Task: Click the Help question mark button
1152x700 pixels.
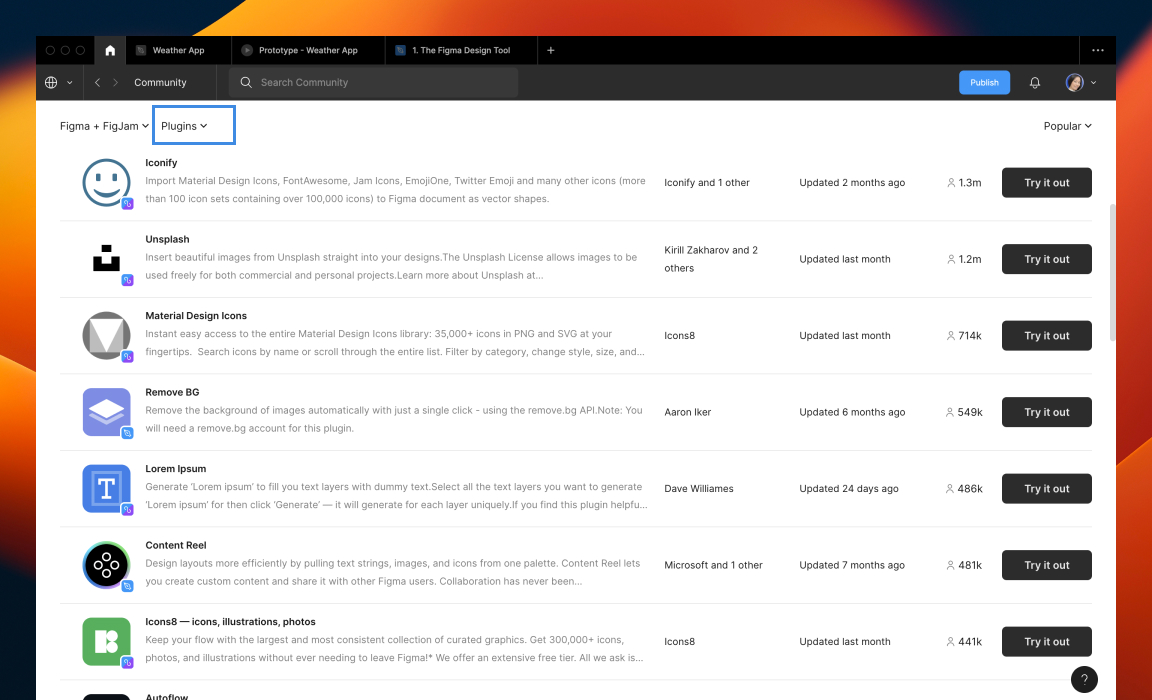Action: click(x=1084, y=679)
